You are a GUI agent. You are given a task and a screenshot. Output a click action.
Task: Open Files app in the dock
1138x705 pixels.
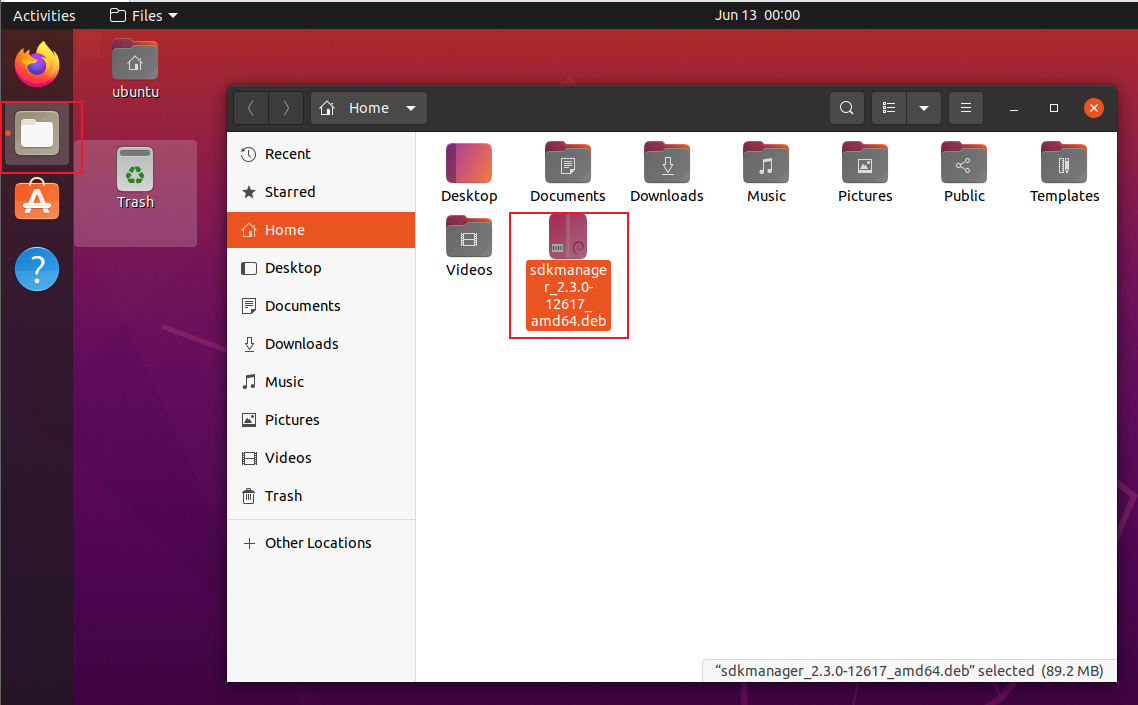pyautogui.click(x=37, y=134)
